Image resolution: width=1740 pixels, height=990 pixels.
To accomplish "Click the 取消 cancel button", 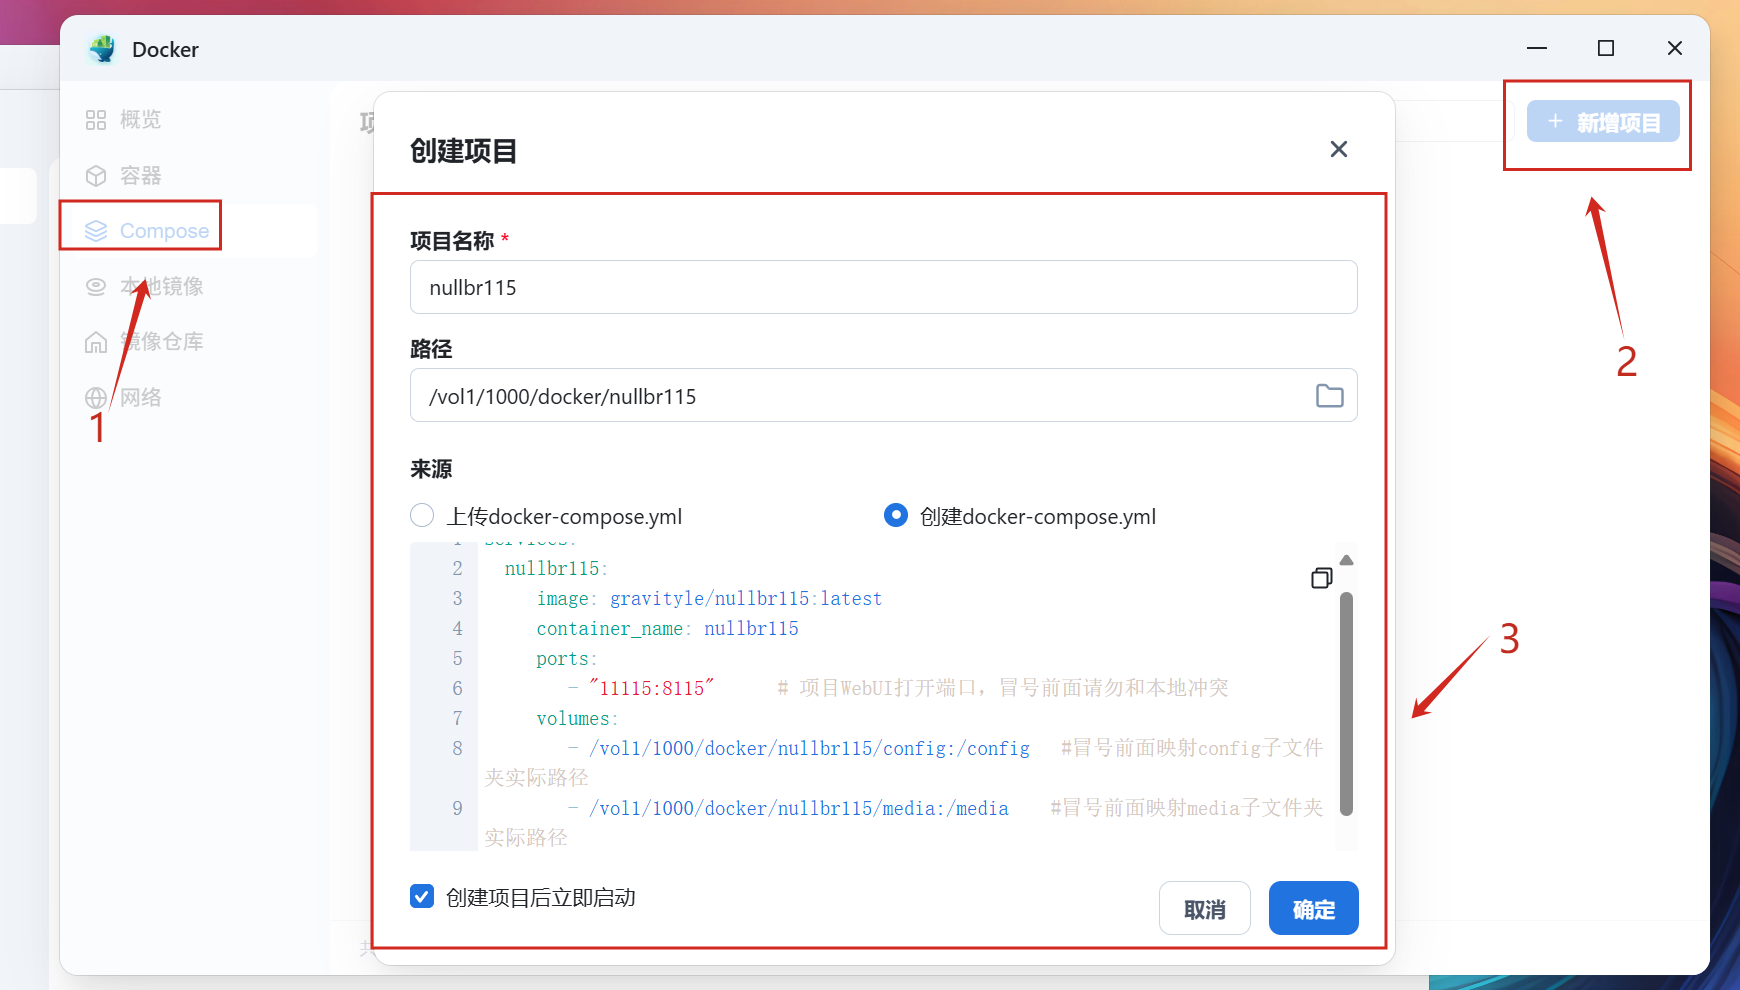I will coord(1204,909).
